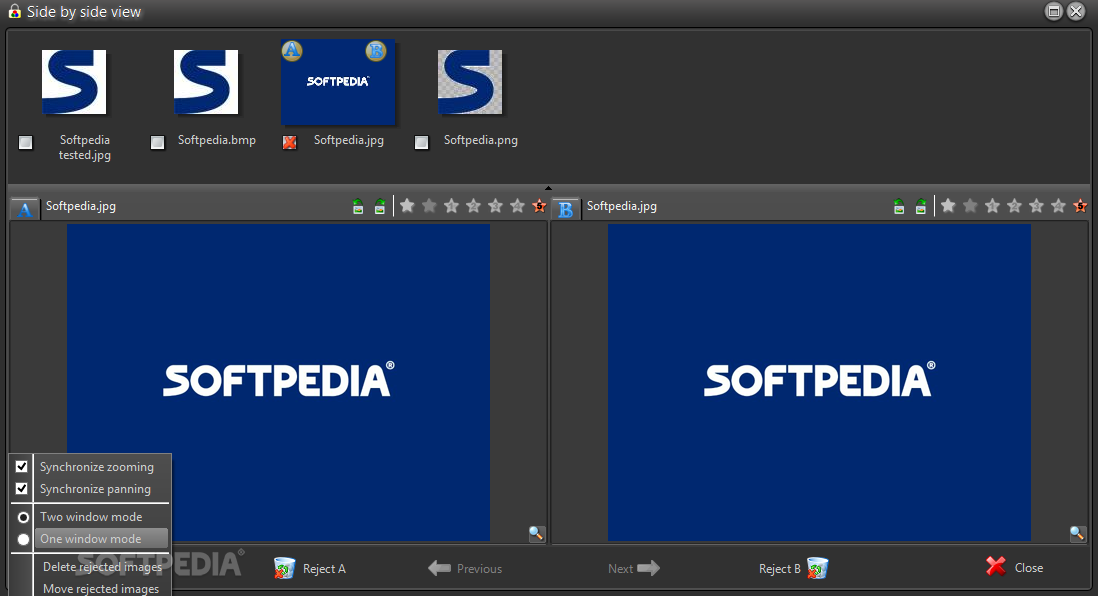
Task: Click the Softpedia.jpg file name in panel A header
Action: point(81,206)
